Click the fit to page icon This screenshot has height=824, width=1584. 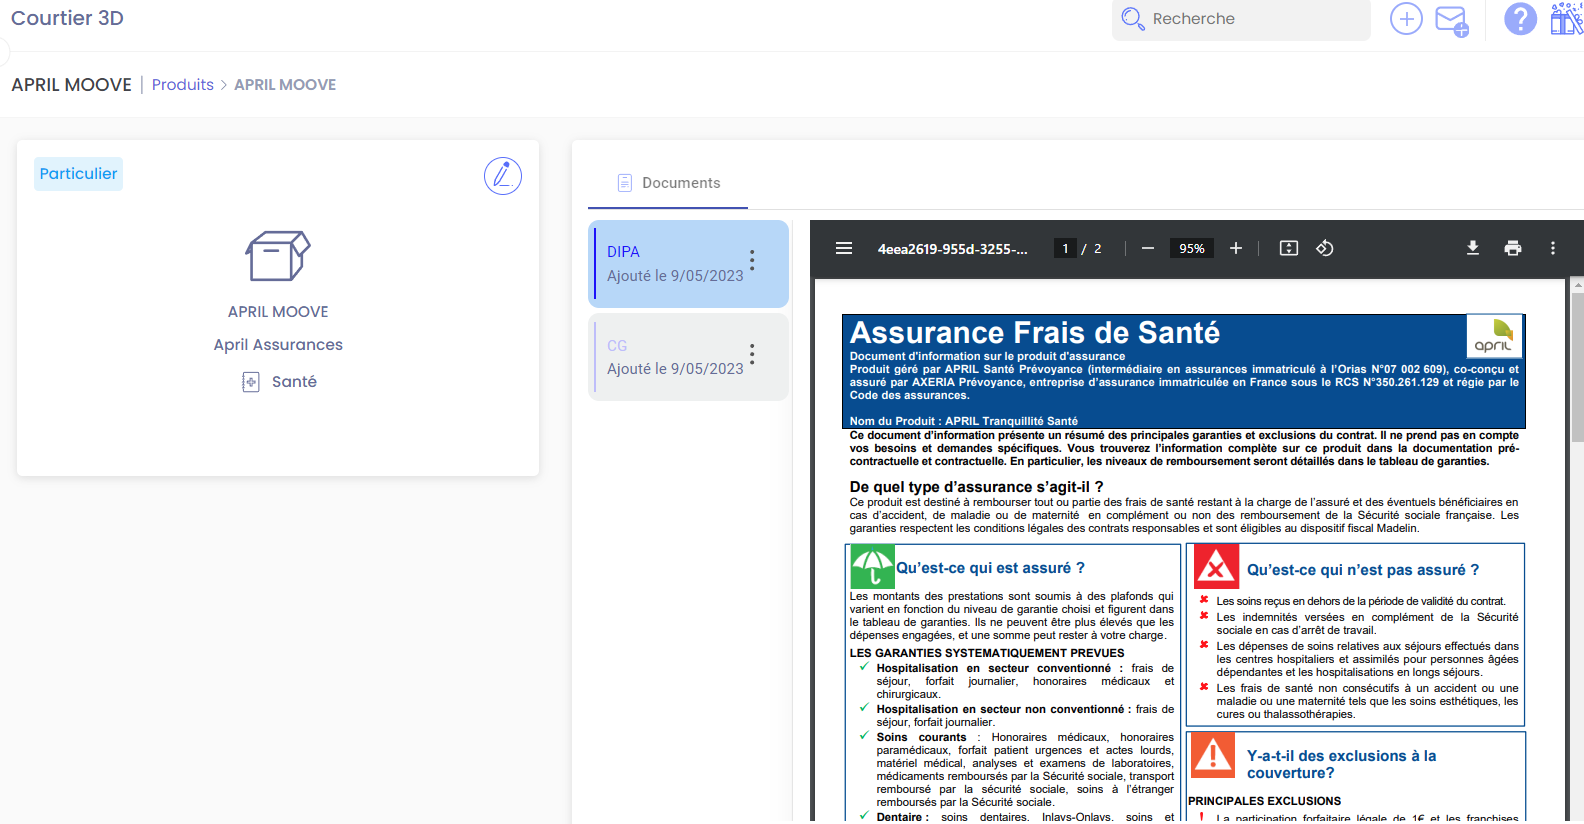1289,248
